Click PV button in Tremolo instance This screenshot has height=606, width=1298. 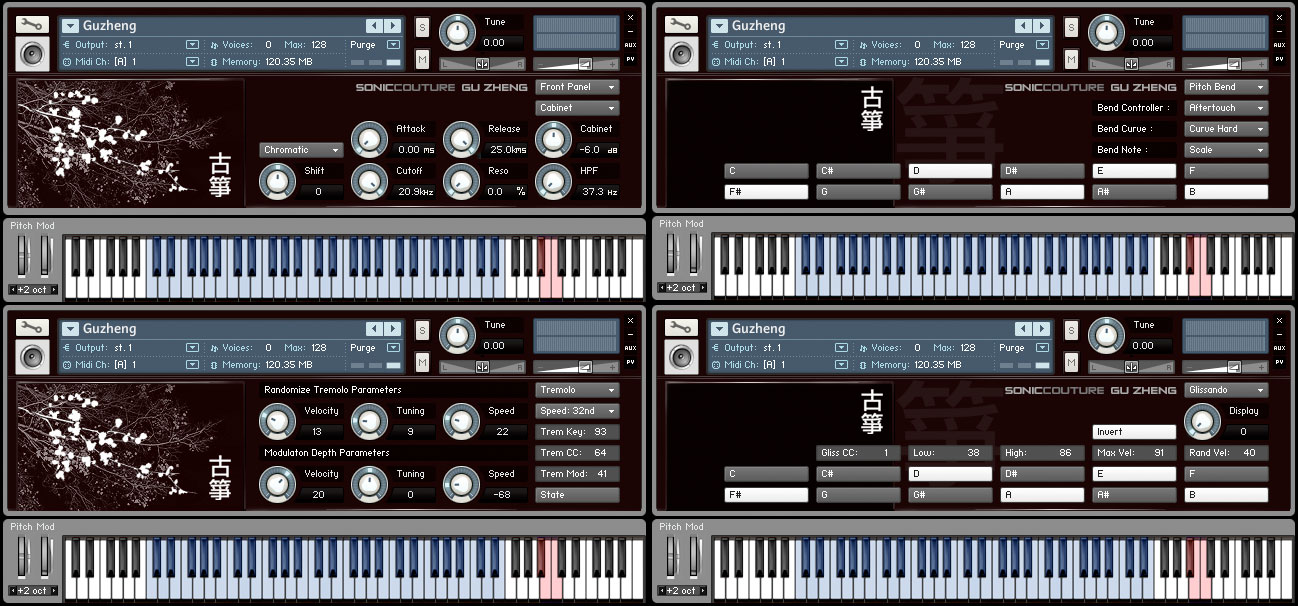630,361
